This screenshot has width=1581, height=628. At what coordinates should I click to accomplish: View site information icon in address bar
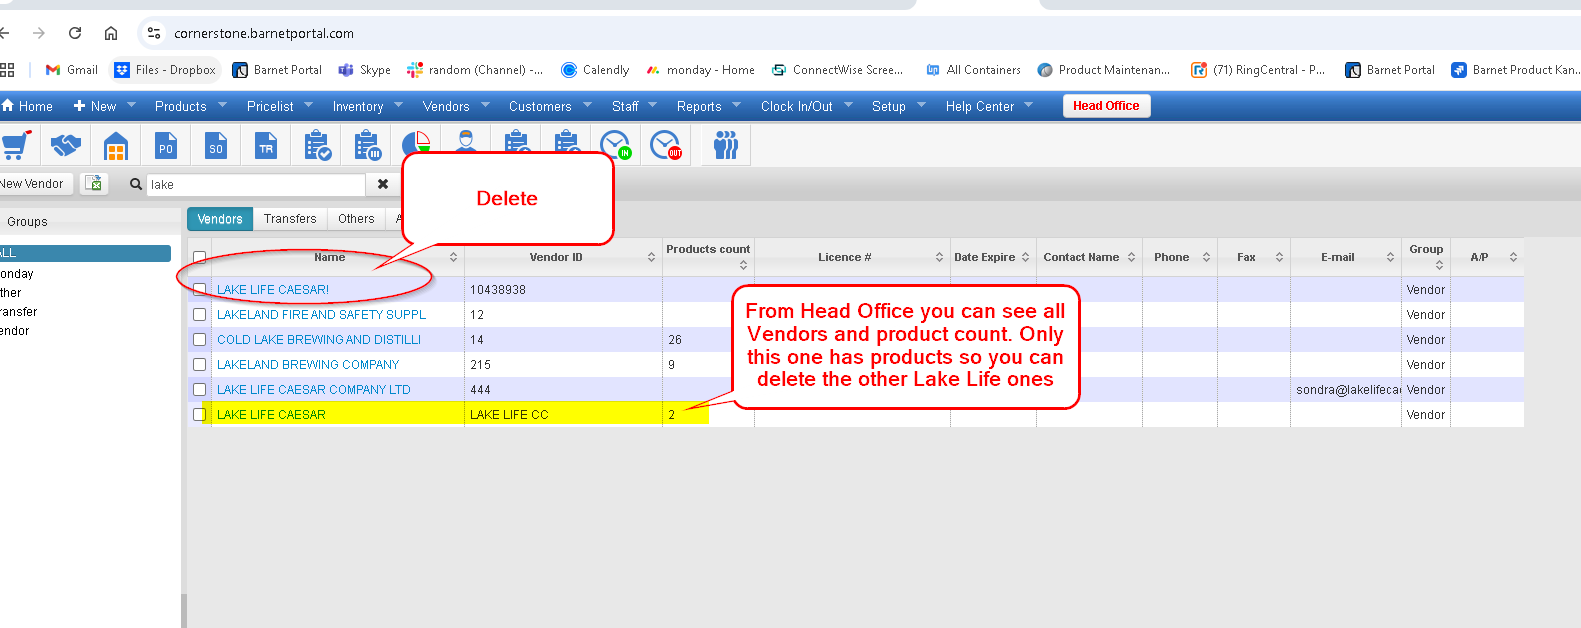pyautogui.click(x=153, y=33)
